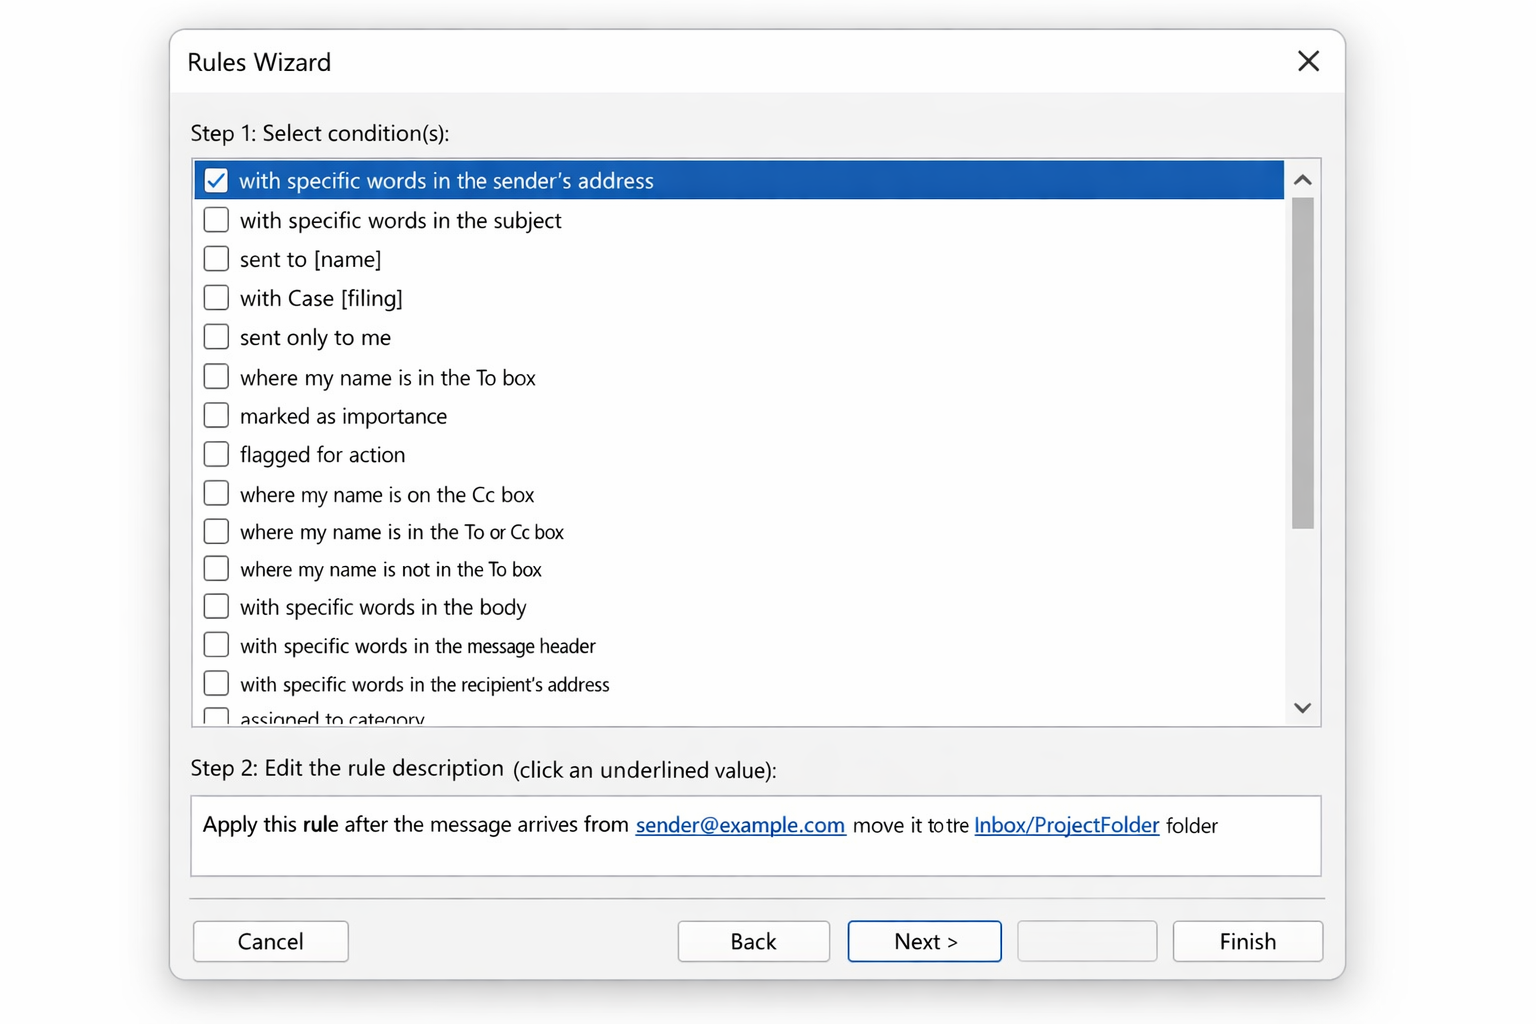Check "where my name is in the To or Cc box"
Viewport: 1536px width, 1024px height.
215,531
